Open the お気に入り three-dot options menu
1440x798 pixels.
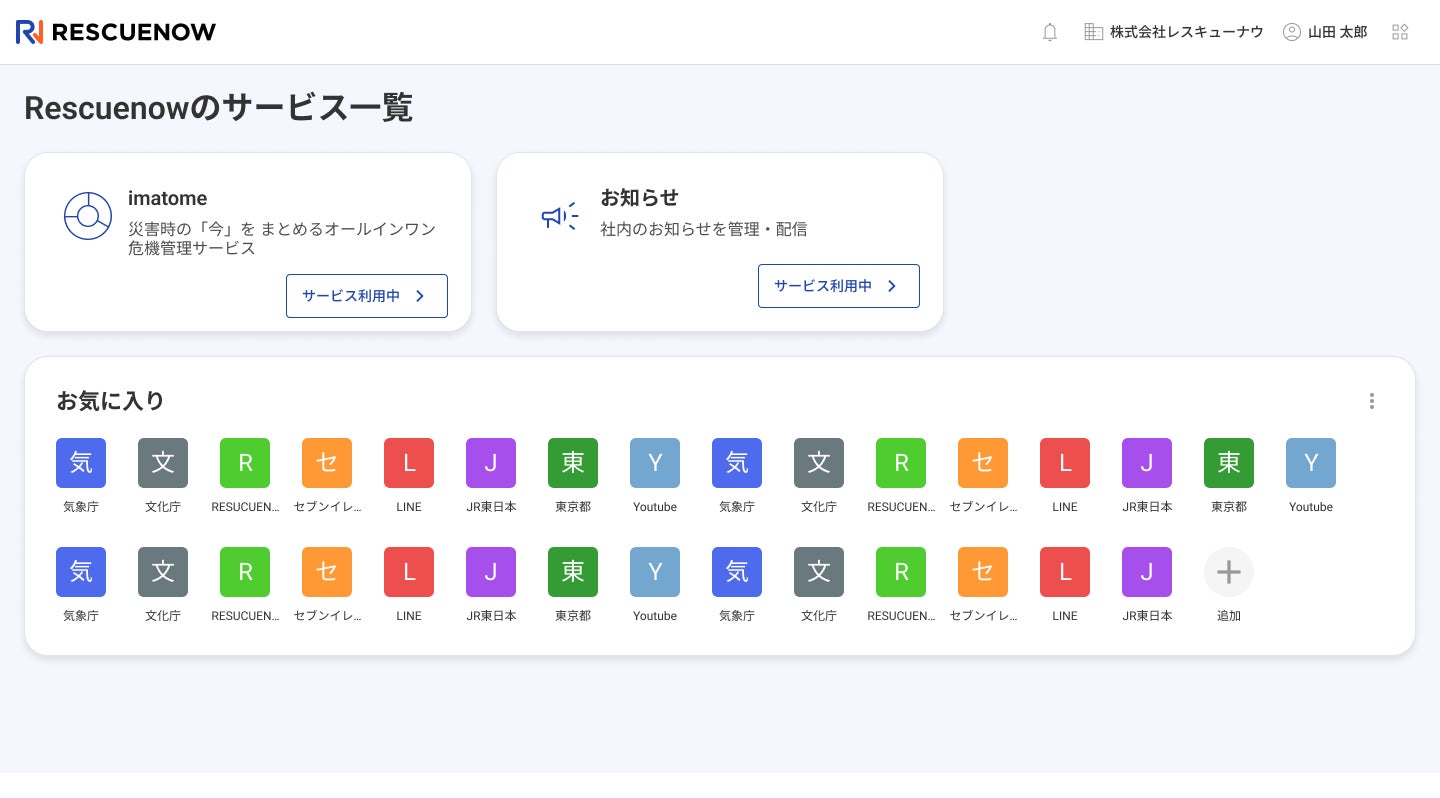(1372, 401)
